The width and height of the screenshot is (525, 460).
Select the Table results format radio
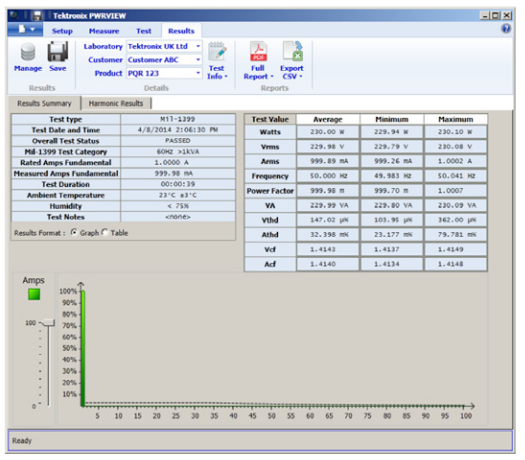coord(105,232)
